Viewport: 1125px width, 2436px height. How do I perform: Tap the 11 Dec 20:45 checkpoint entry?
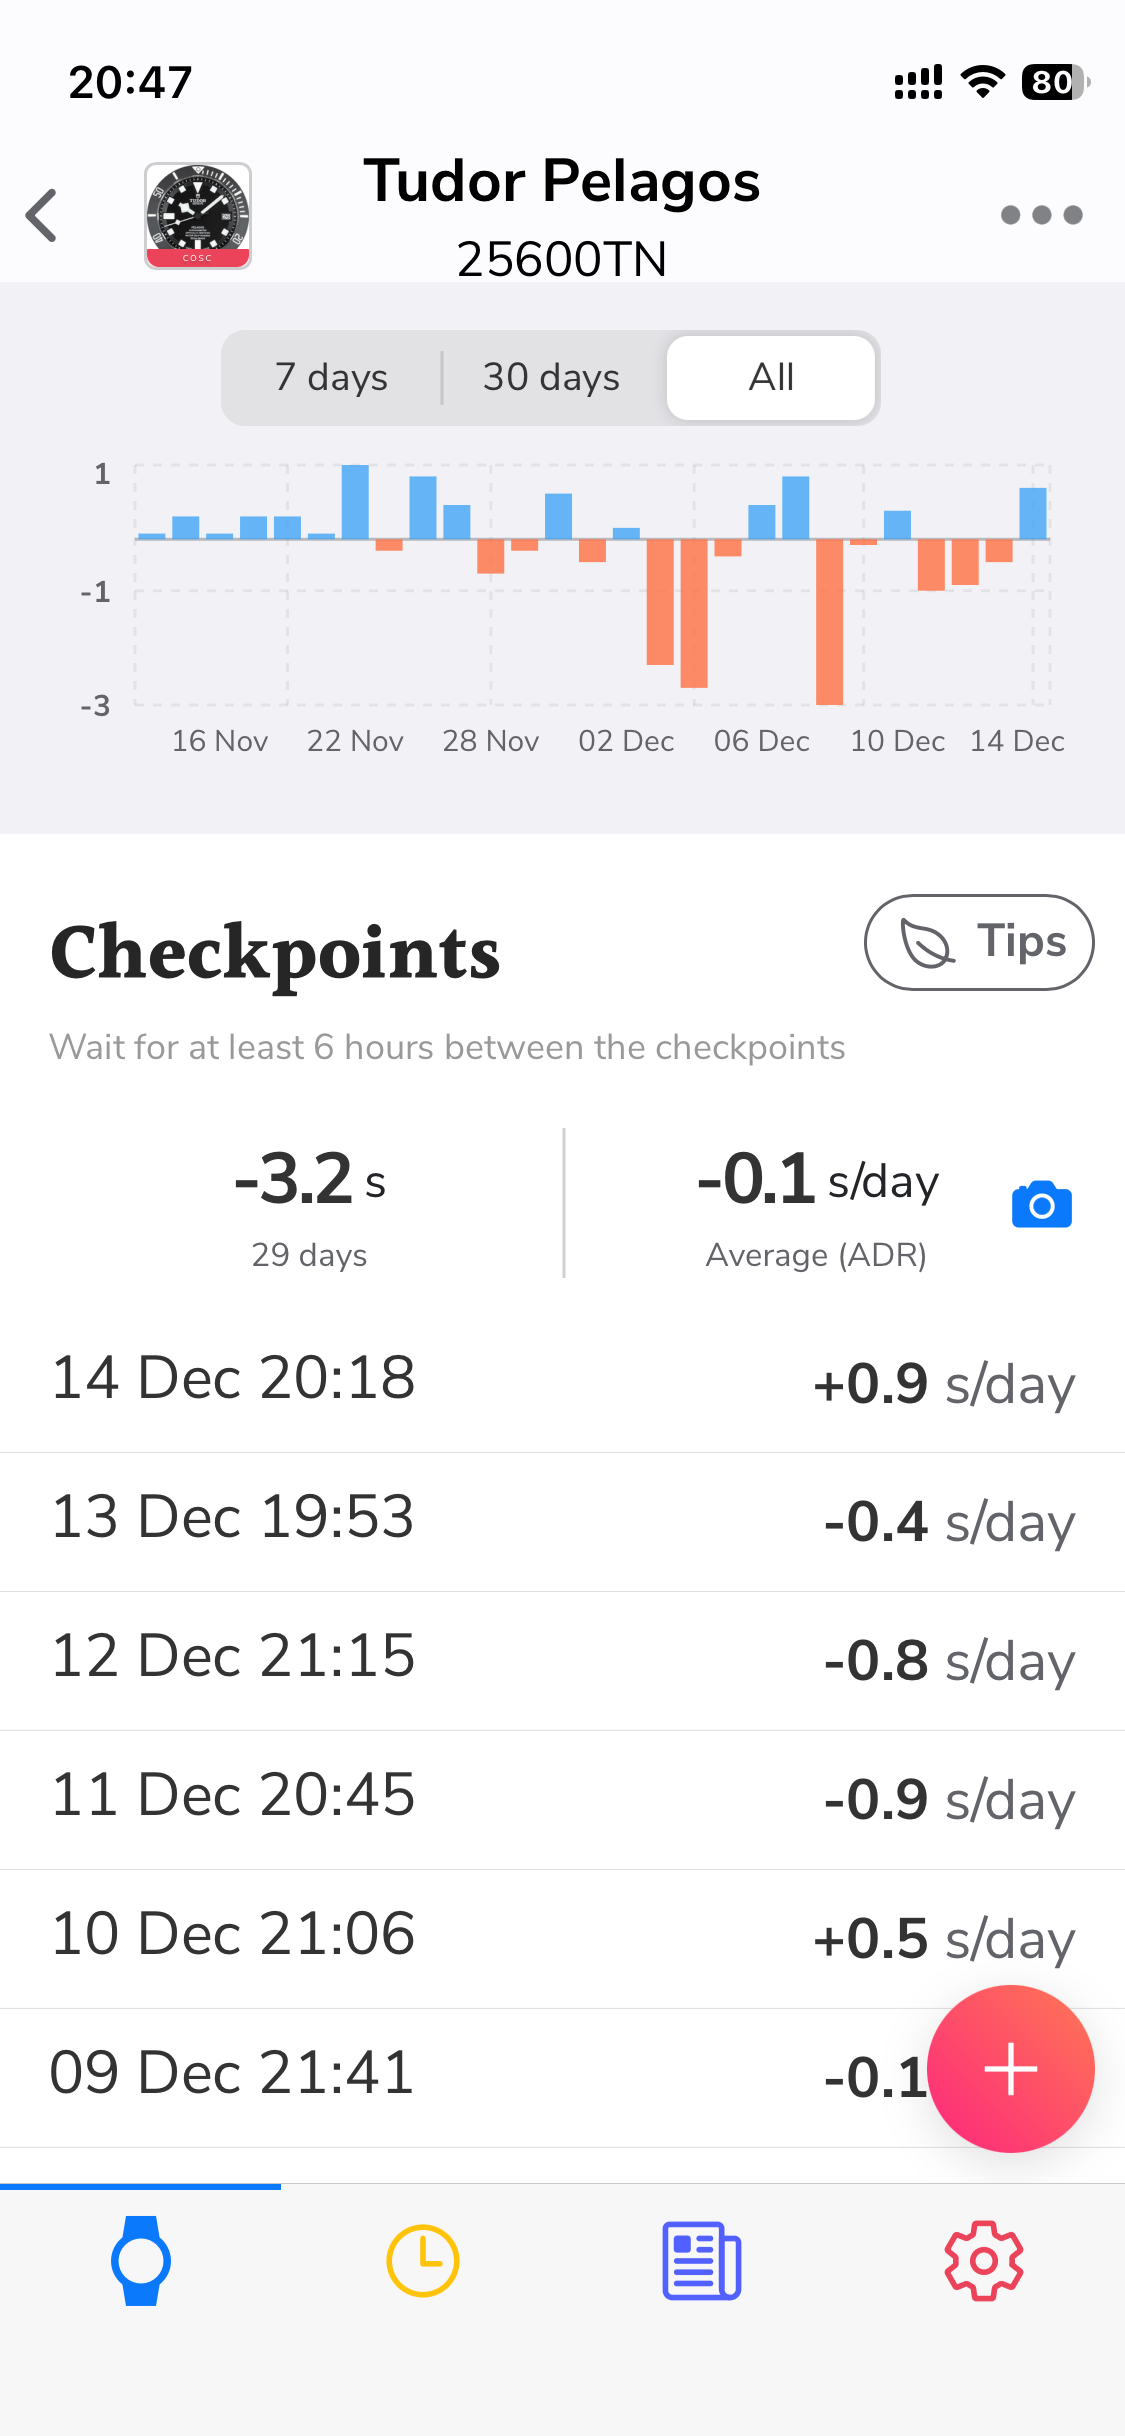click(562, 1798)
